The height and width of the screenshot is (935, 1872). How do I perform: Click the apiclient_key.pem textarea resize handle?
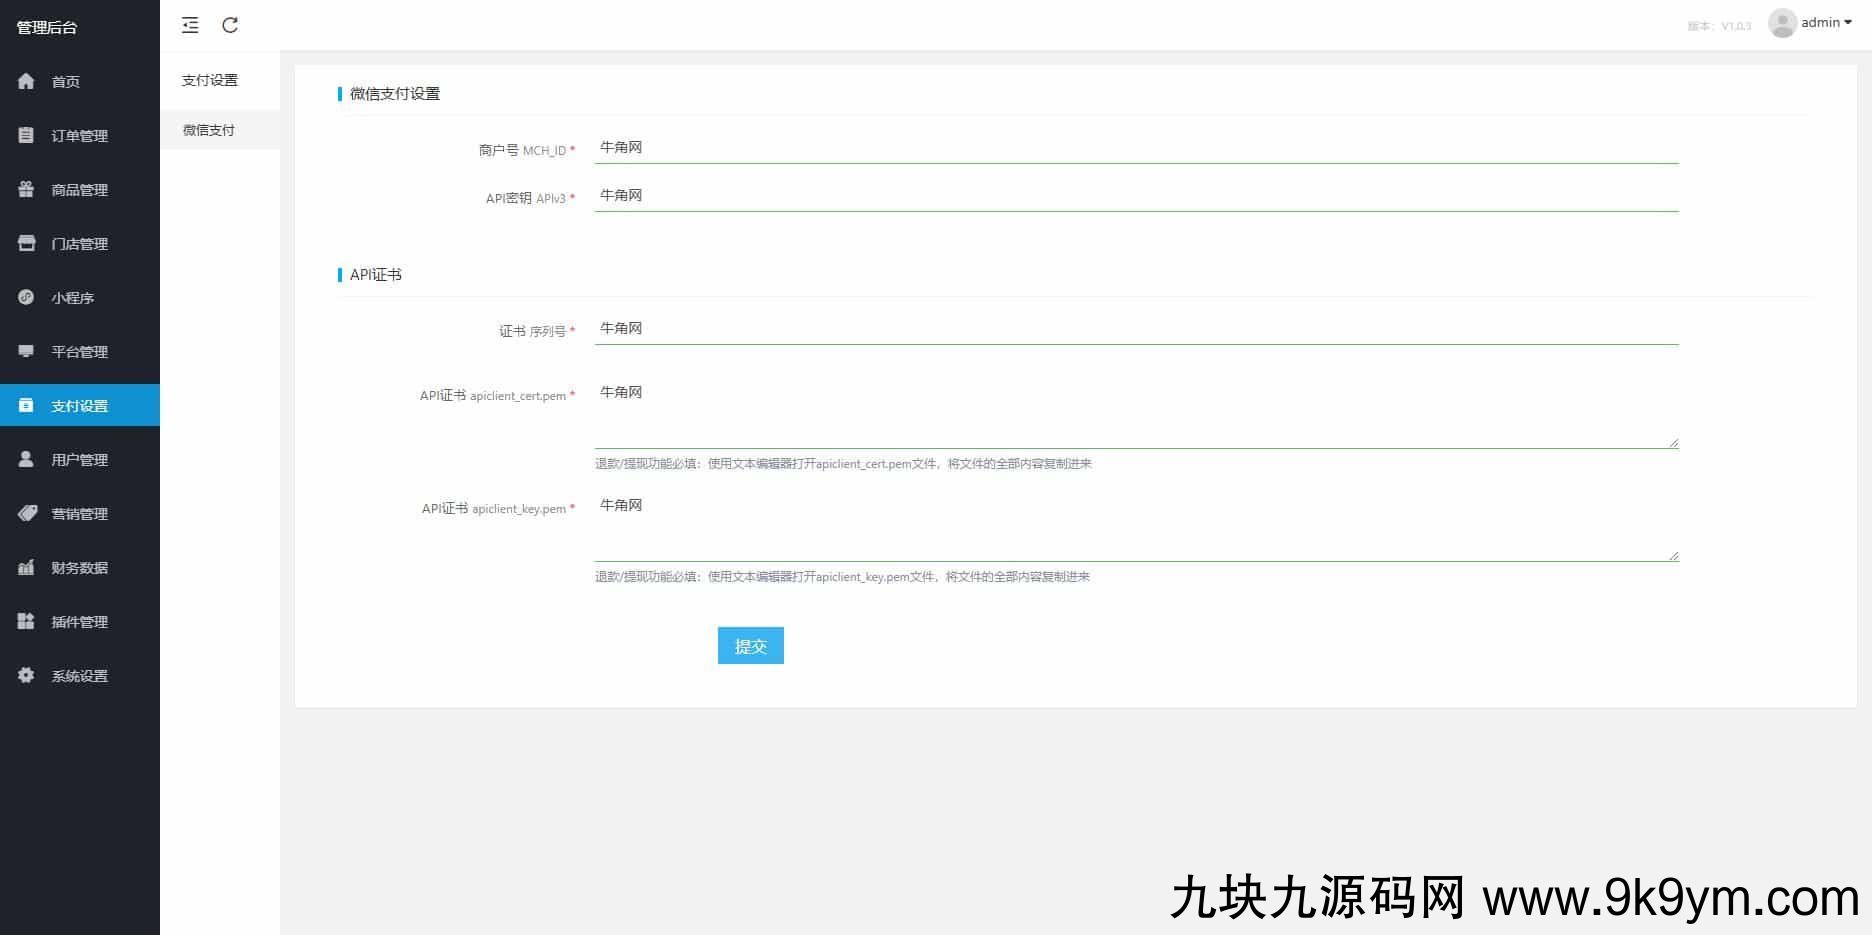coord(1673,555)
